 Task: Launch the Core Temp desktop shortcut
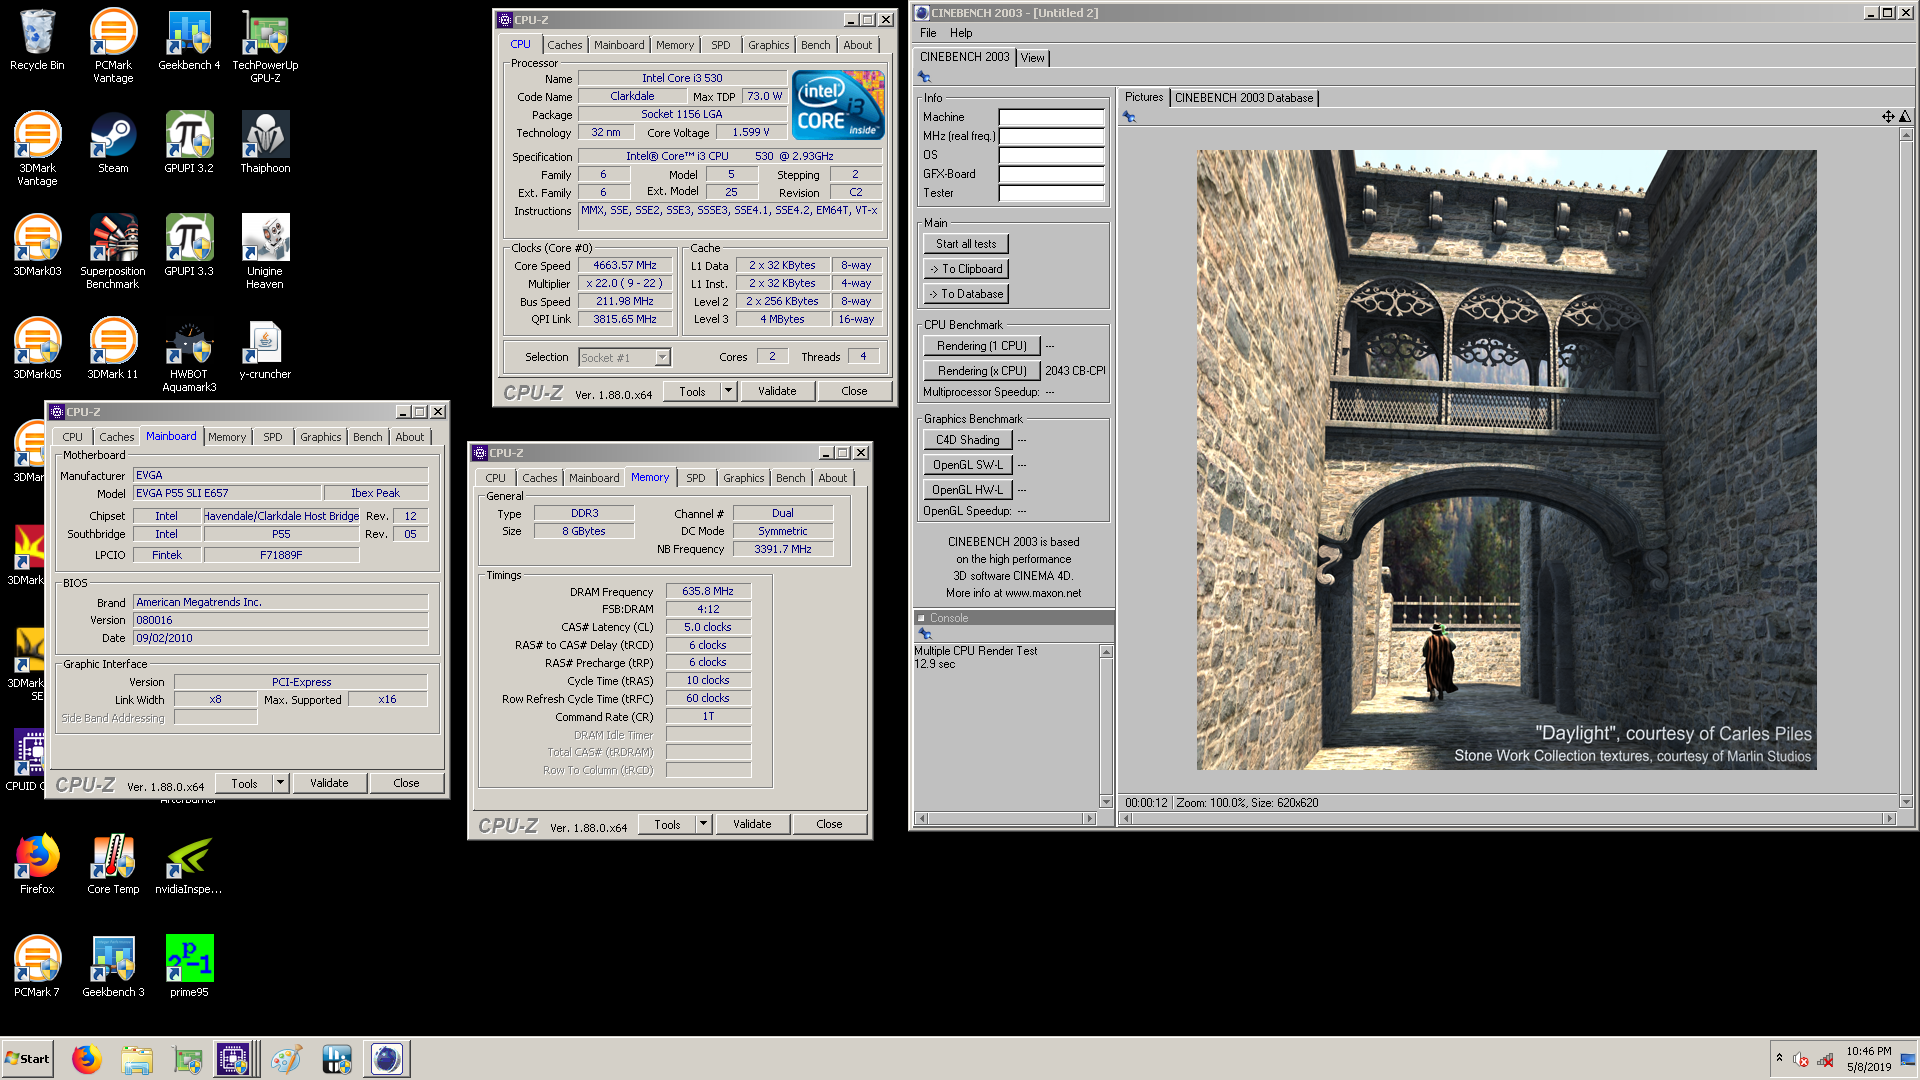click(x=113, y=863)
